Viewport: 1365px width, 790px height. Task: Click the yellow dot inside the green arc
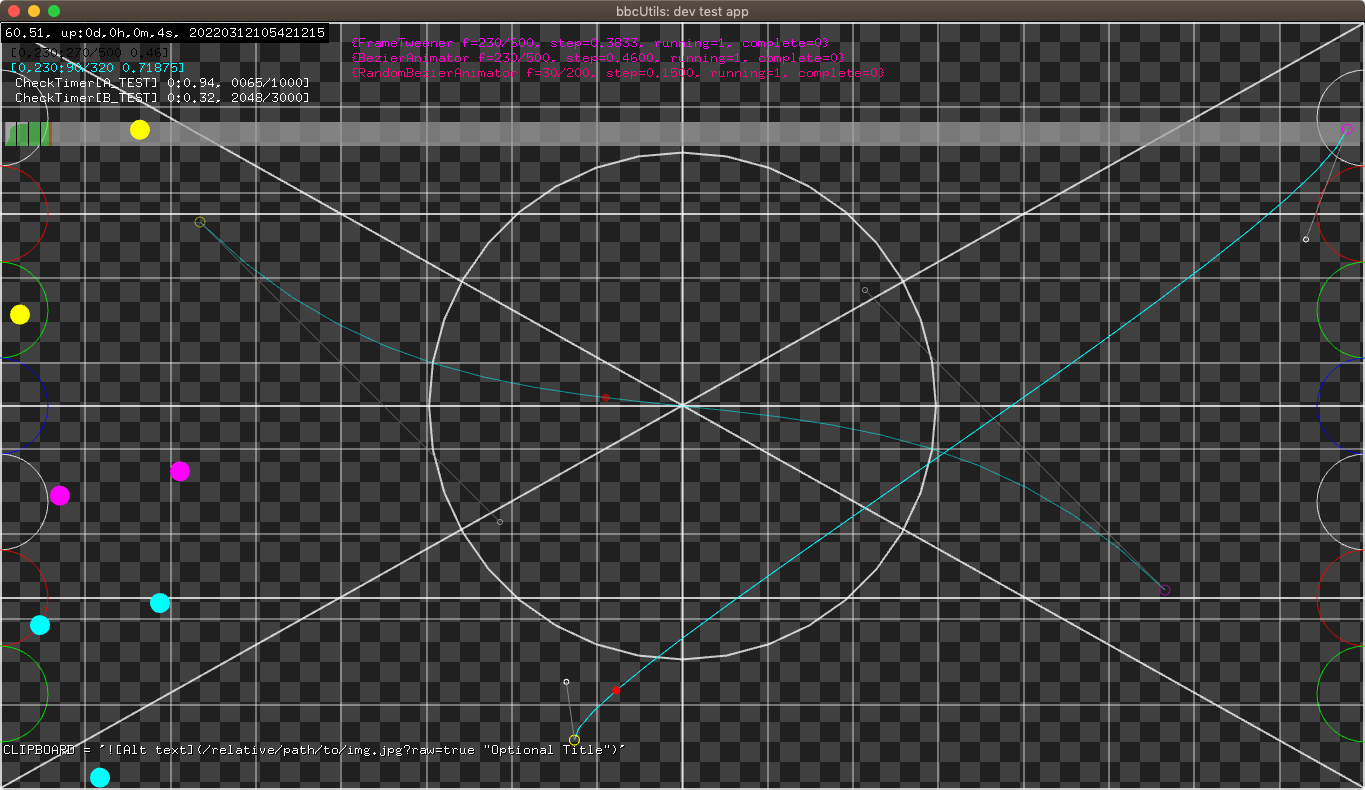20,315
